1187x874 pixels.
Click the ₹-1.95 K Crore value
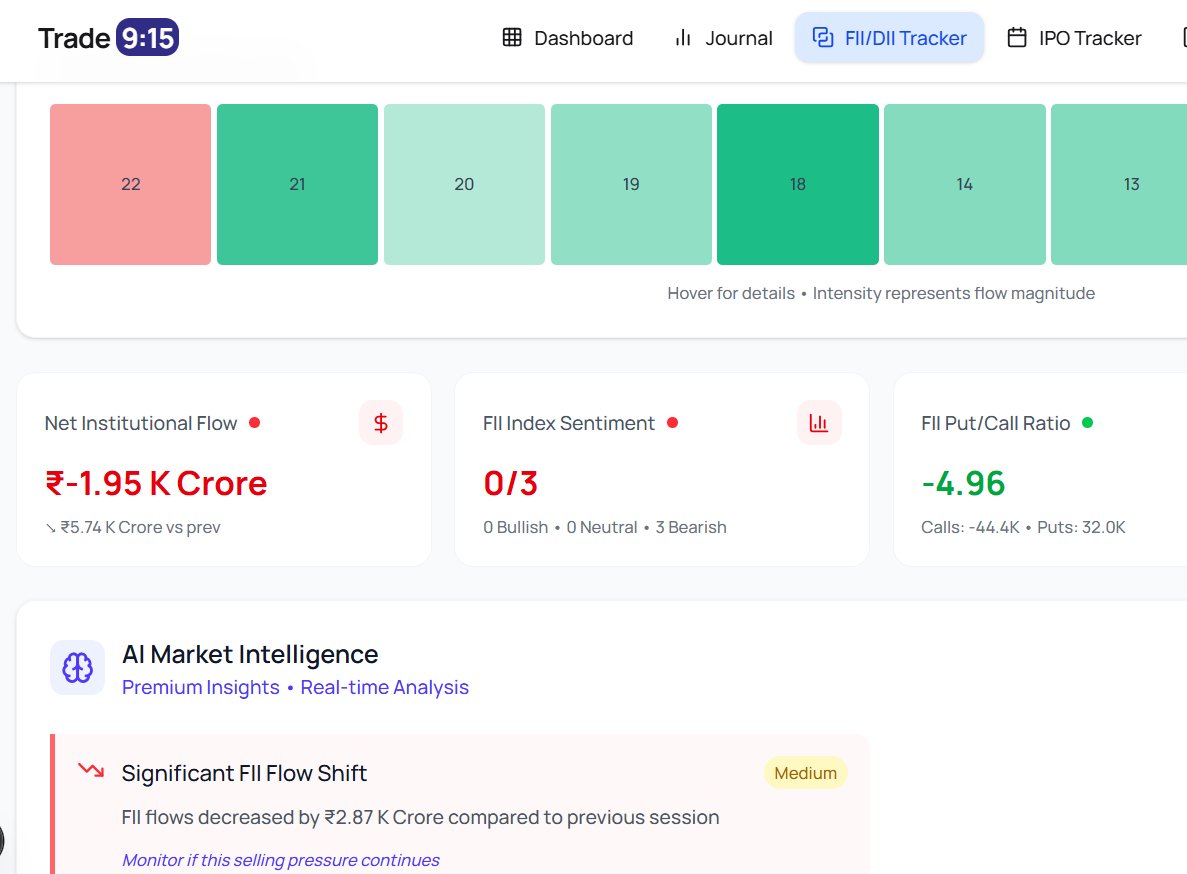[156, 484]
